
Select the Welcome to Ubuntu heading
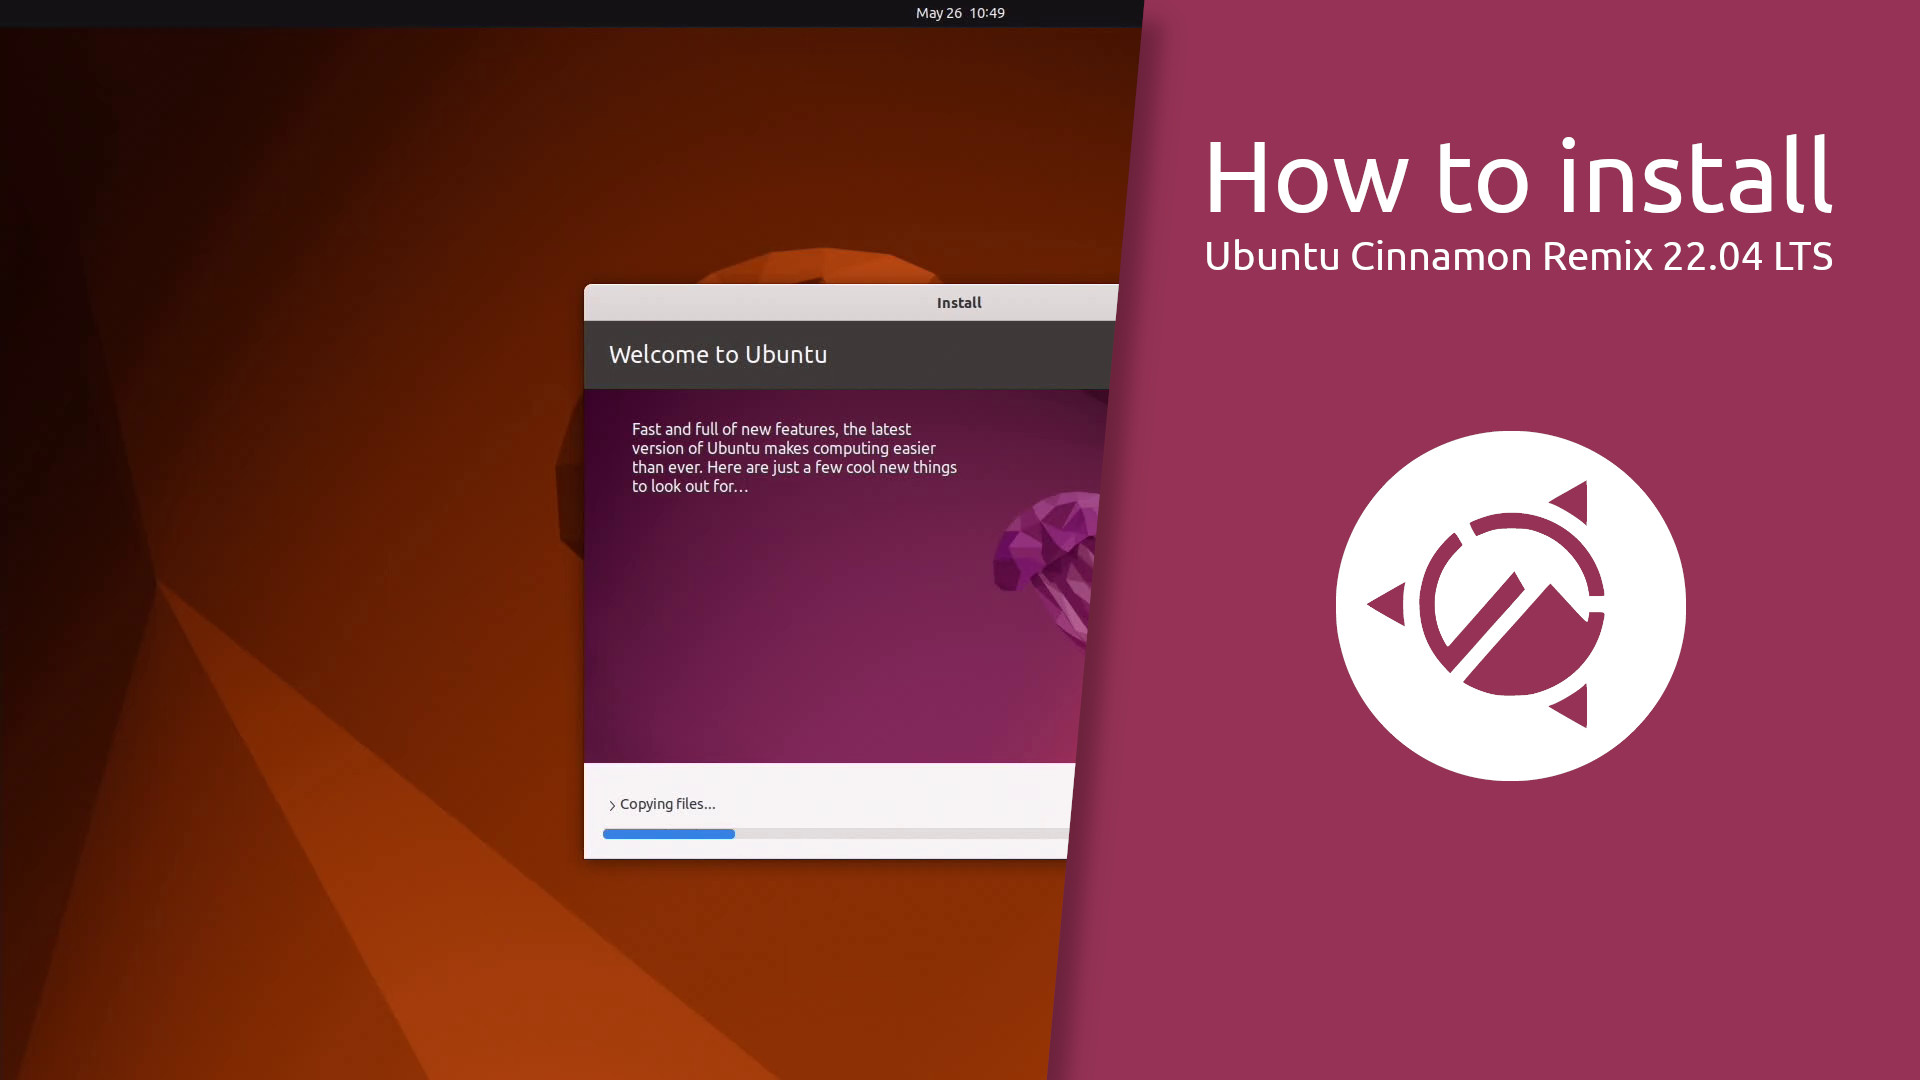point(718,355)
